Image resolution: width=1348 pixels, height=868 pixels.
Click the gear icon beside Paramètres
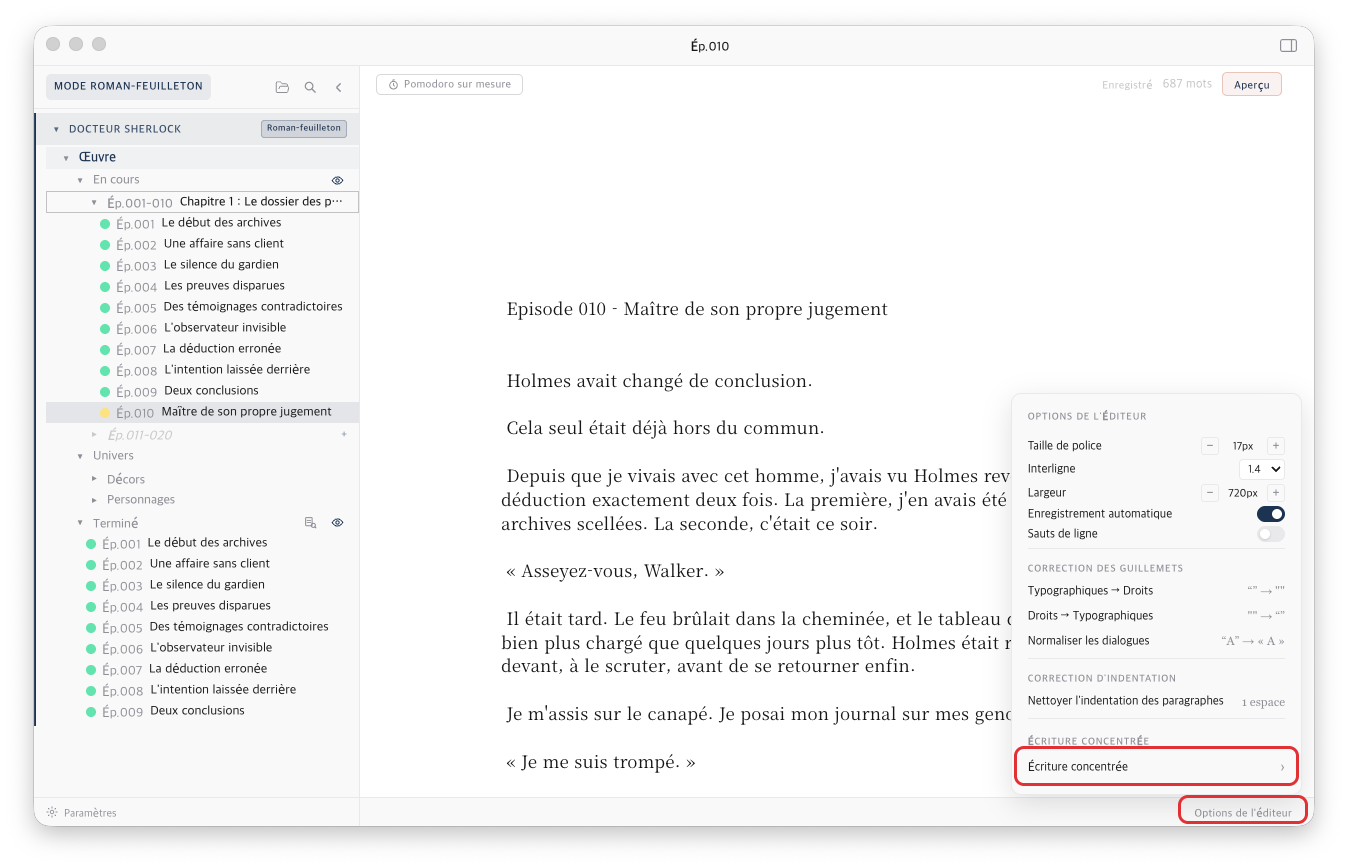click(52, 813)
